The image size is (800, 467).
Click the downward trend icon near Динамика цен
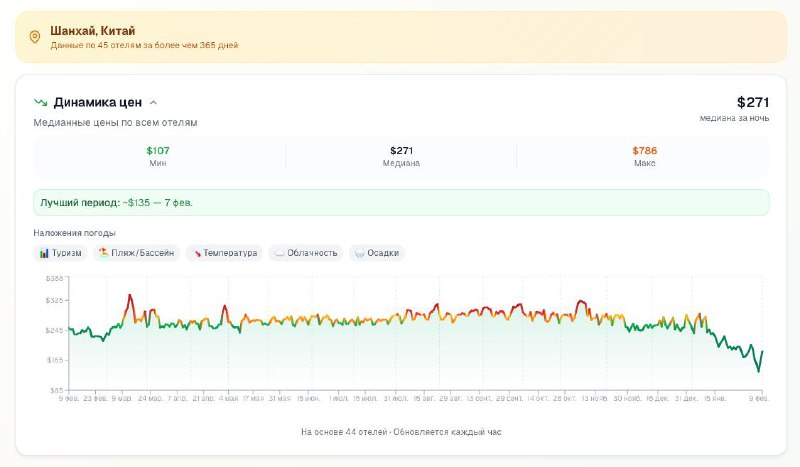click(x=41, y=102)
